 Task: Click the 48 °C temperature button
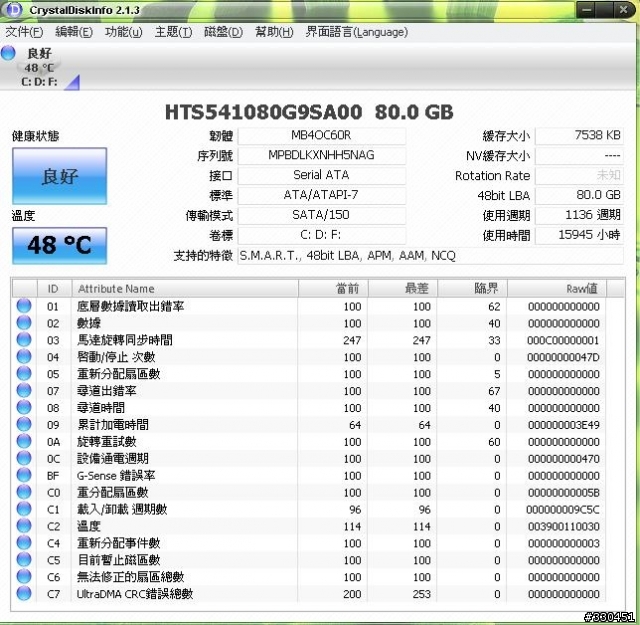click(x=60, y=245)
